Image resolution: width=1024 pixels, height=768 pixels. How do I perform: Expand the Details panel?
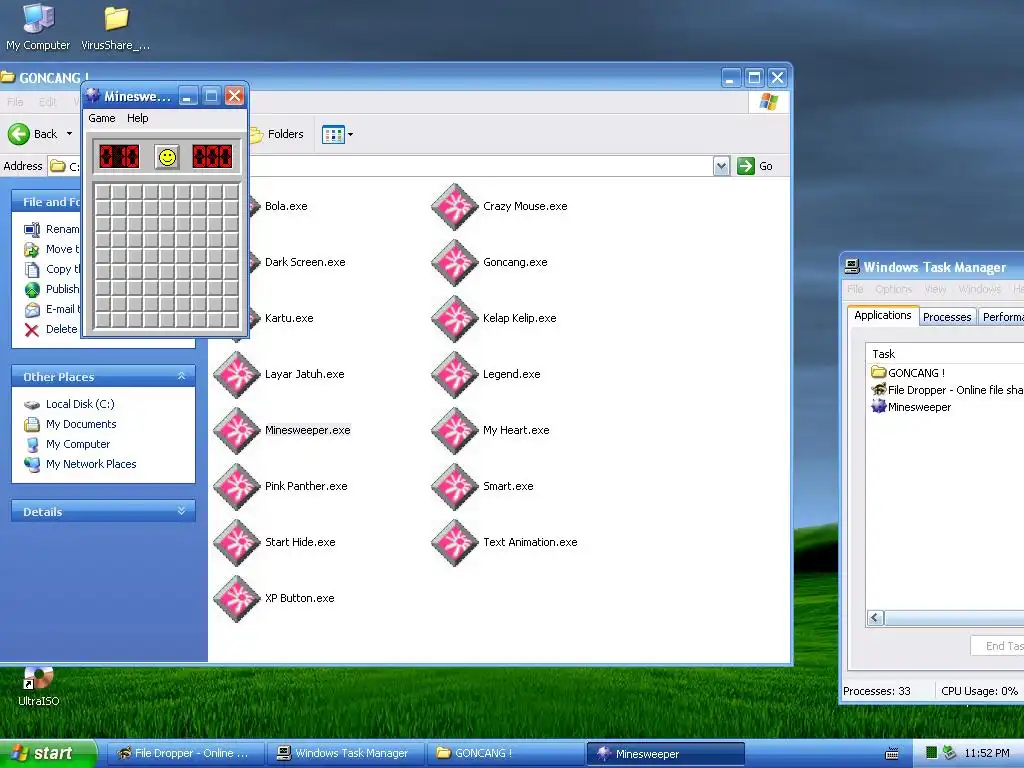182,511
